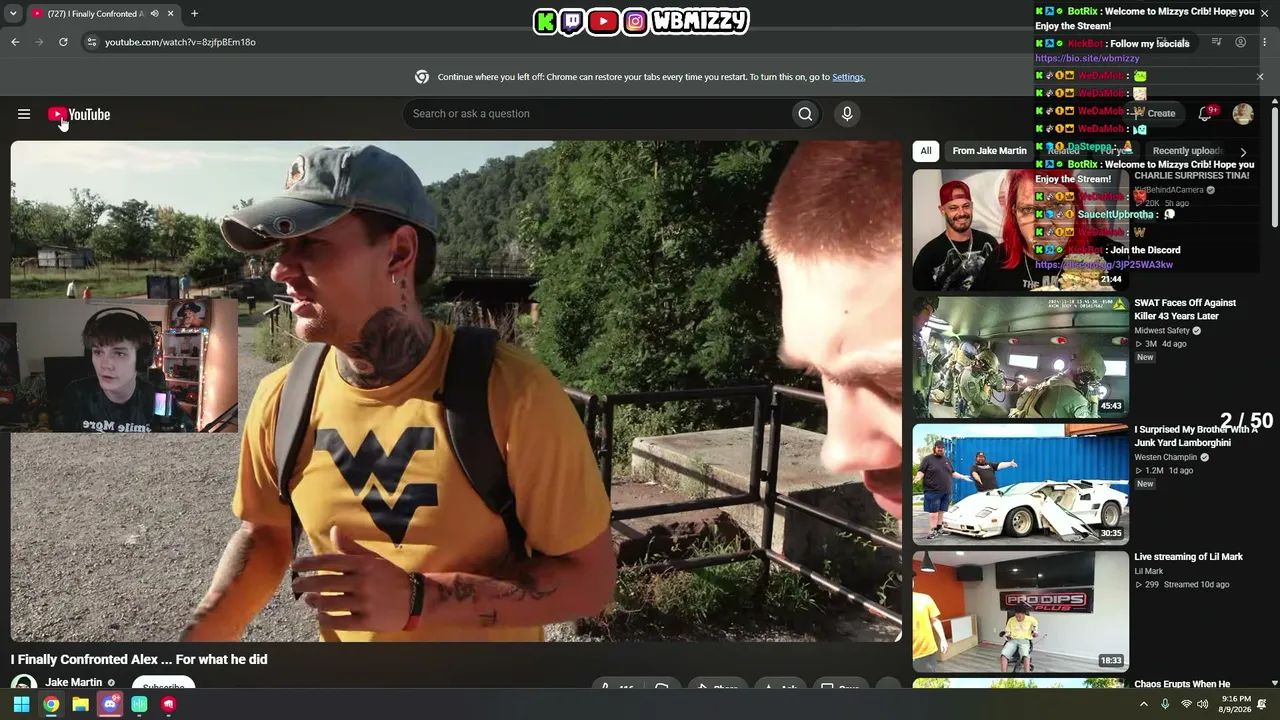
Task: Open the Jake Martin channel link
Action: [74, 683]
